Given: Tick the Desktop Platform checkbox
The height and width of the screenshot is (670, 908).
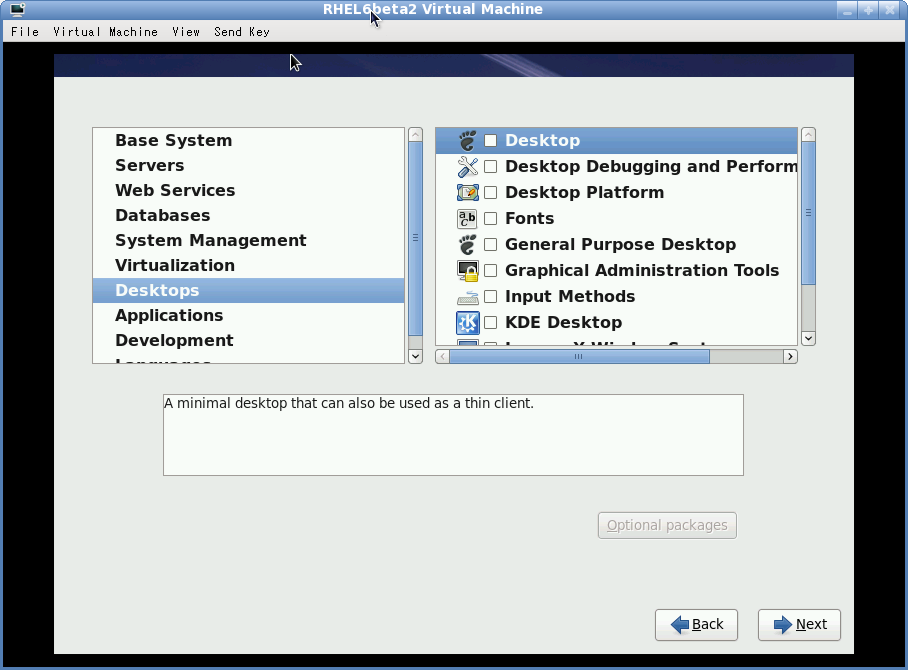Looking at the screenshot, I should 490,192.
